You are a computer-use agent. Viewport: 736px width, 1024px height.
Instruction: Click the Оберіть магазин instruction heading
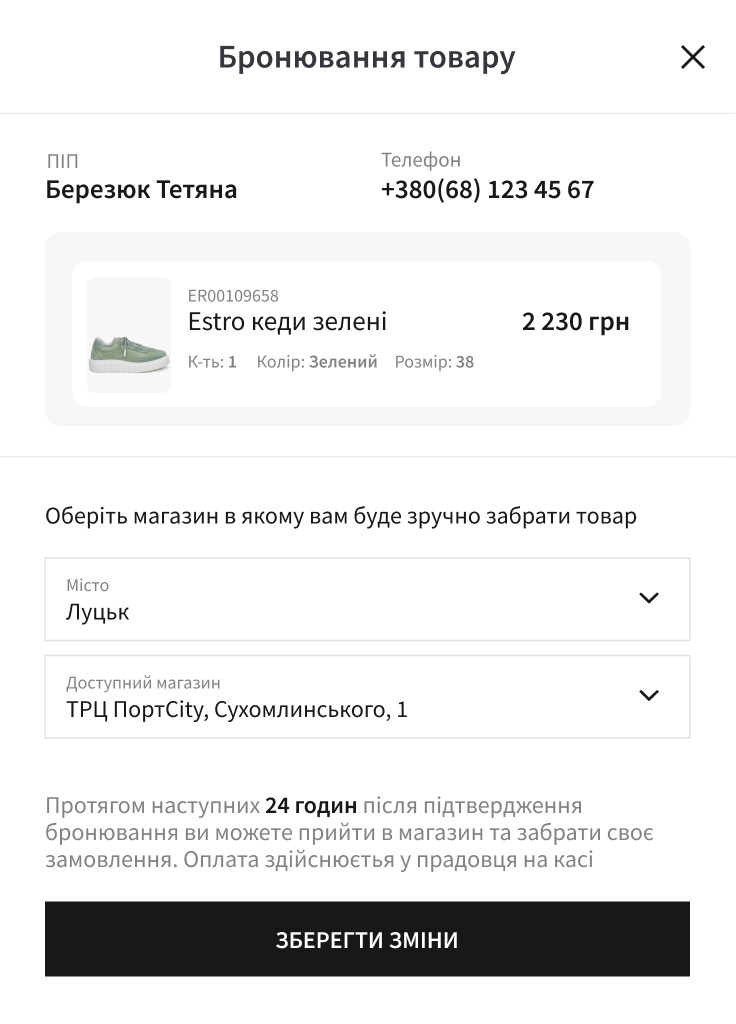341,517
